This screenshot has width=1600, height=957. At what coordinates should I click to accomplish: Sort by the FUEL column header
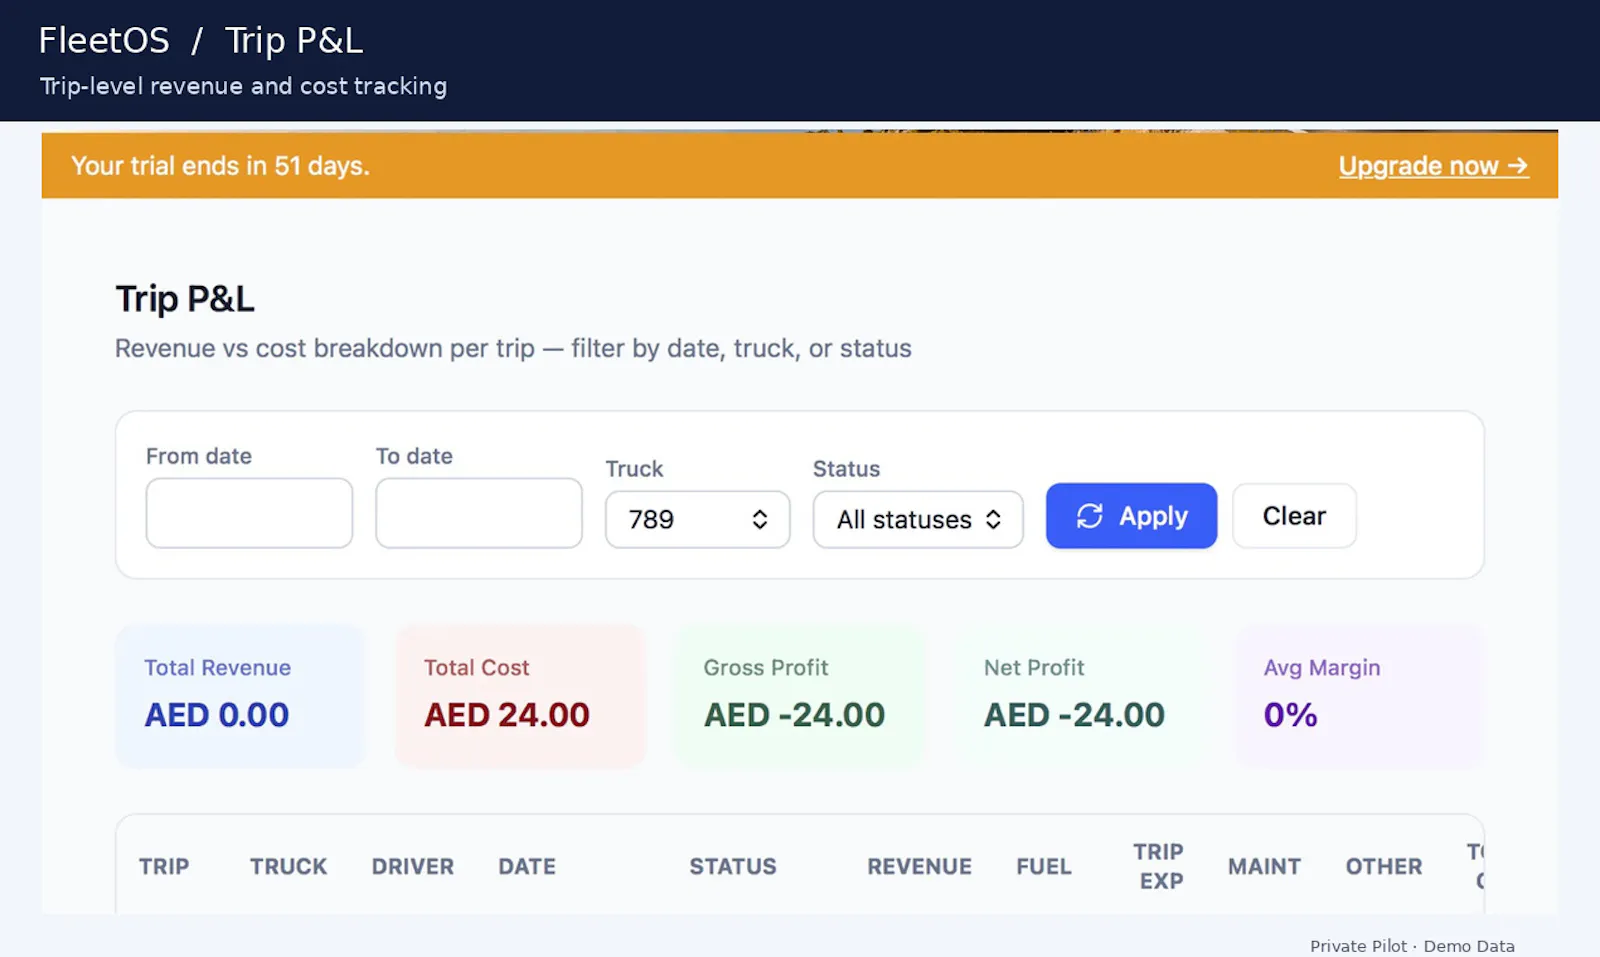1044,866
